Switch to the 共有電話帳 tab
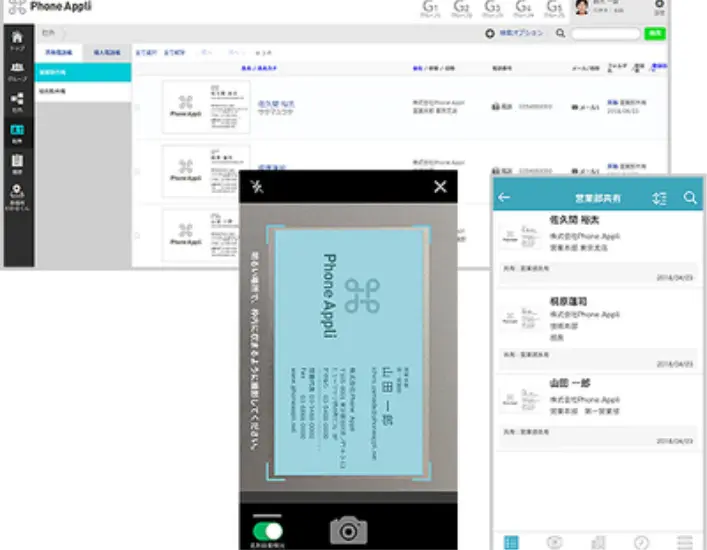Image resolution: width=707 pixels, height=550 pixels. tap(59, 53)
